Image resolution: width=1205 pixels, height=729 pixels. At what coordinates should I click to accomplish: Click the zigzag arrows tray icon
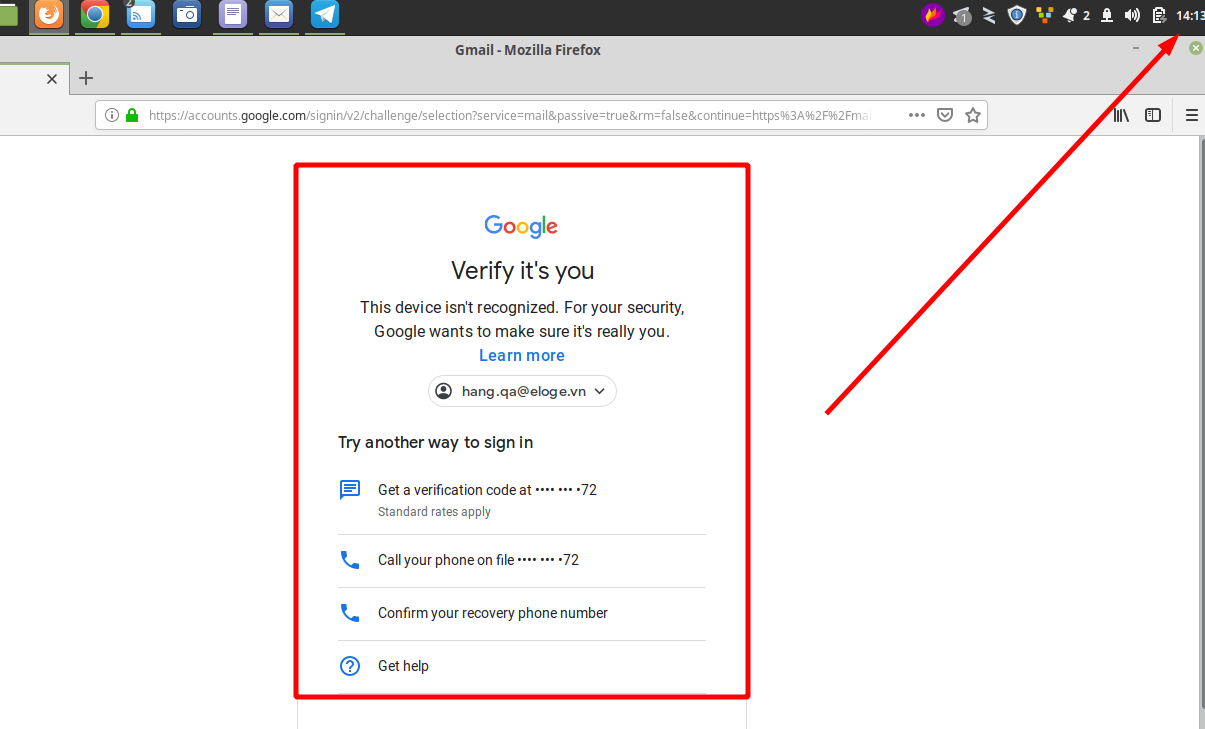[990, 15]
